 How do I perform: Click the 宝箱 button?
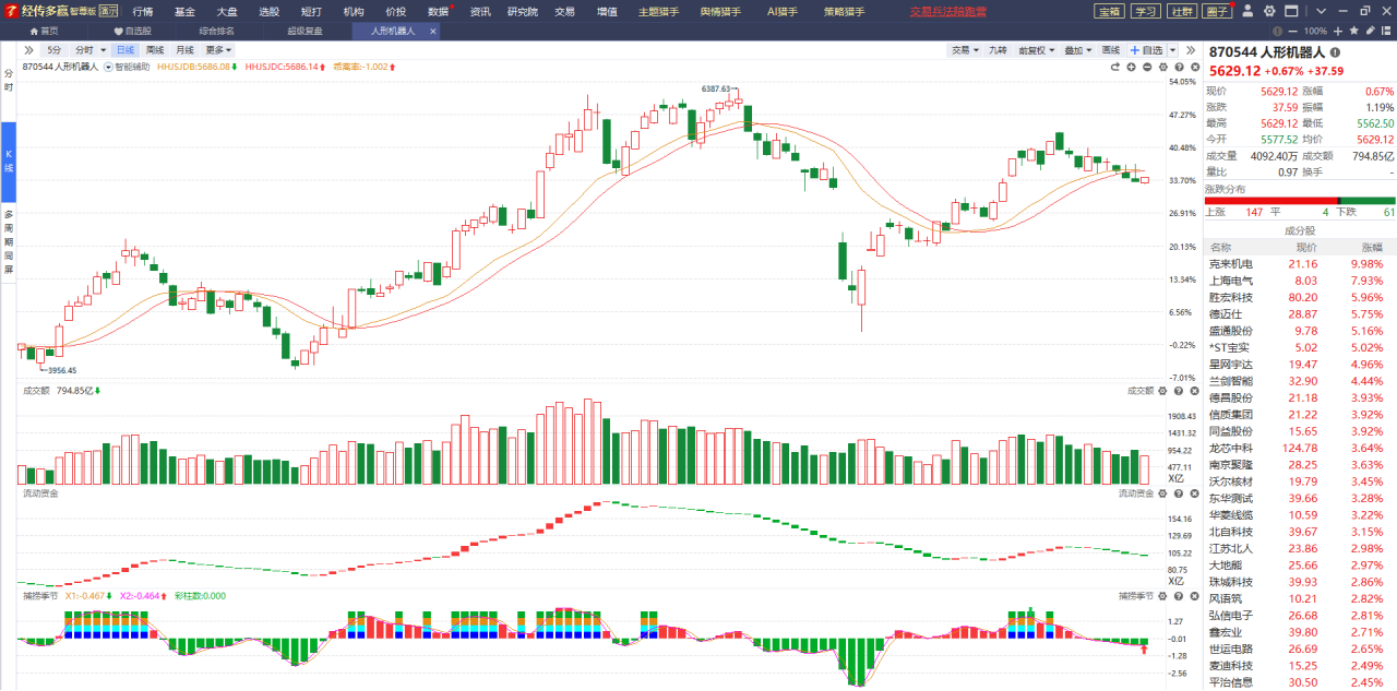click(1109, 11)
